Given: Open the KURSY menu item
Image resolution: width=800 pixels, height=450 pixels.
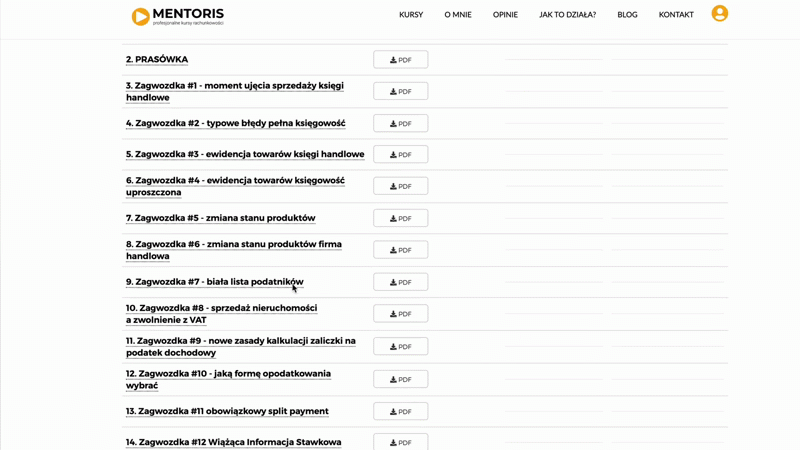Looking at the screenshot, I should tap(411, 15).
